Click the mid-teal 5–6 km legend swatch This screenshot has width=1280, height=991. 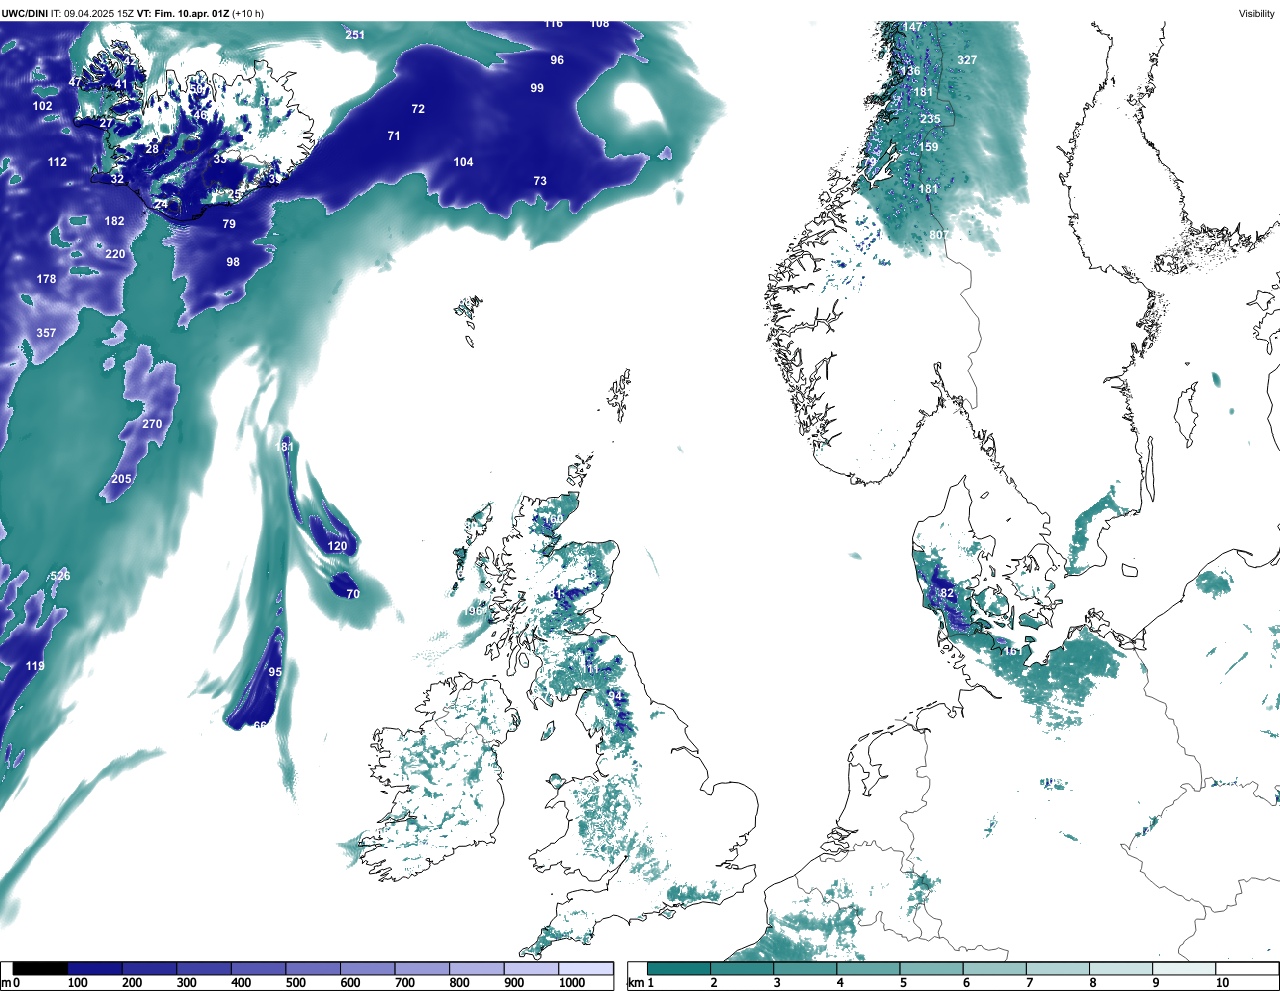click(x=932, y=968)
